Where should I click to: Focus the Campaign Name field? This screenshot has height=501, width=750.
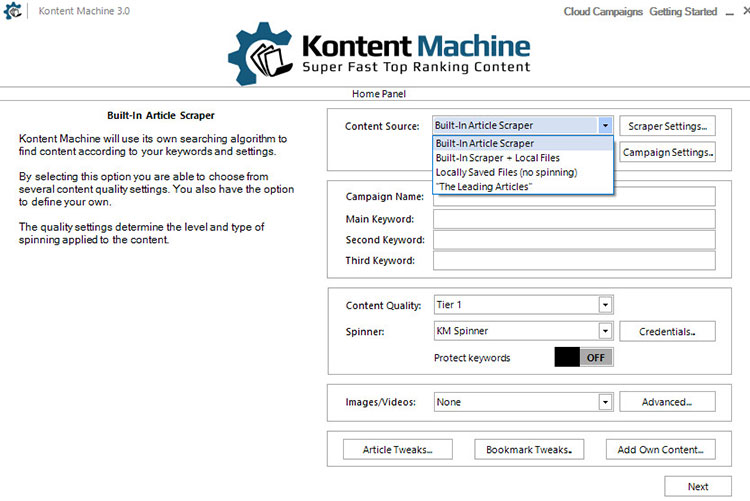574,199
